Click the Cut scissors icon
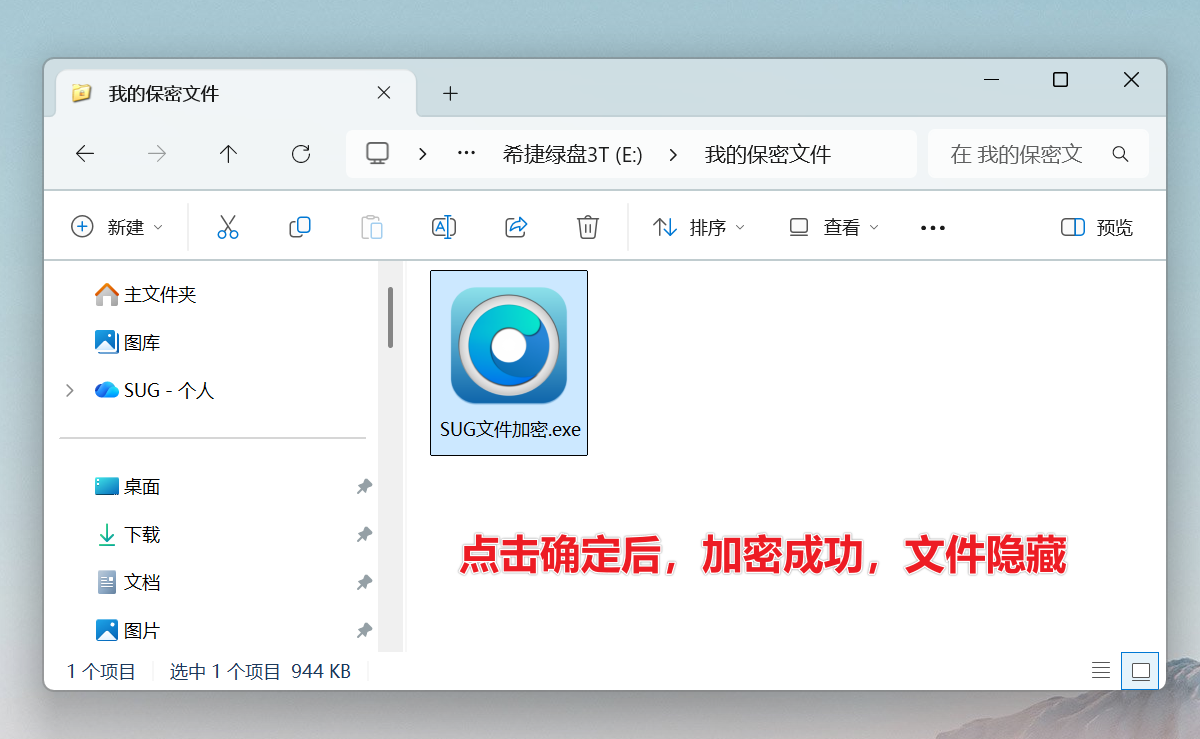 (x=228, y=227)
